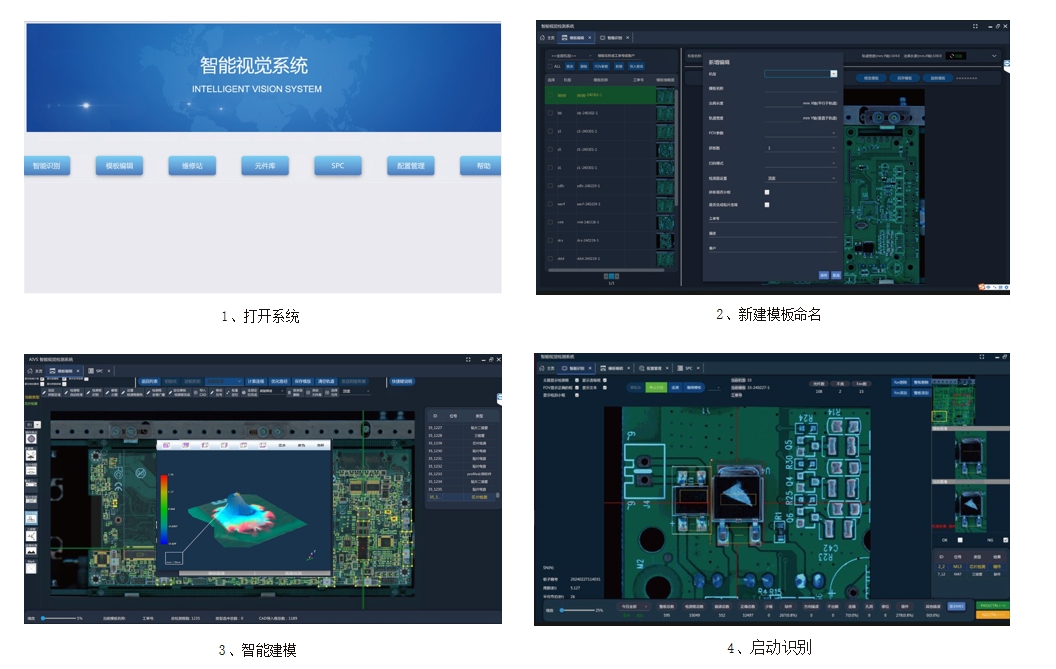Switch to the second tab in the template naming window

[574, 38]
